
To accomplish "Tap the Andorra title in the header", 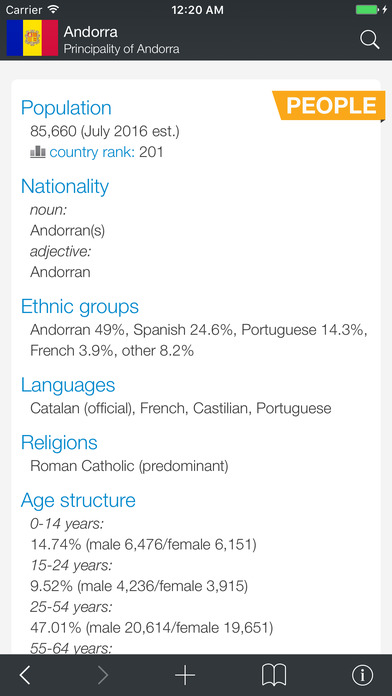I will pyautogui.click(x=91, y=32).
